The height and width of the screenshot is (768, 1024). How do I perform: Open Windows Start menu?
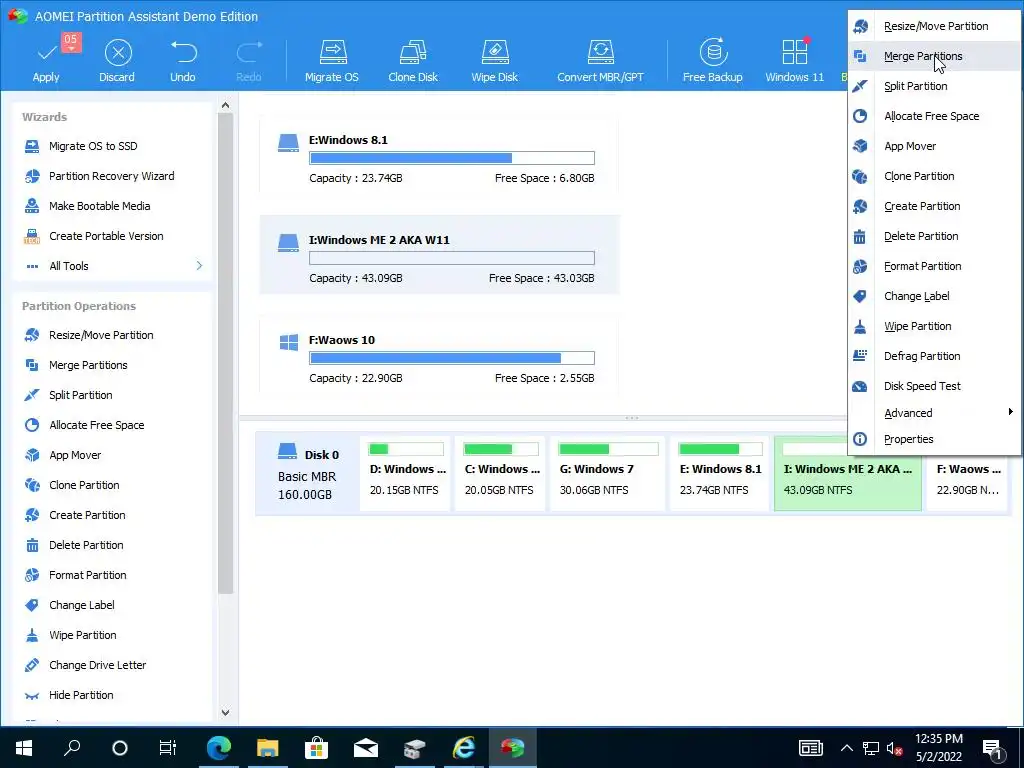click(x=24, y=748)
